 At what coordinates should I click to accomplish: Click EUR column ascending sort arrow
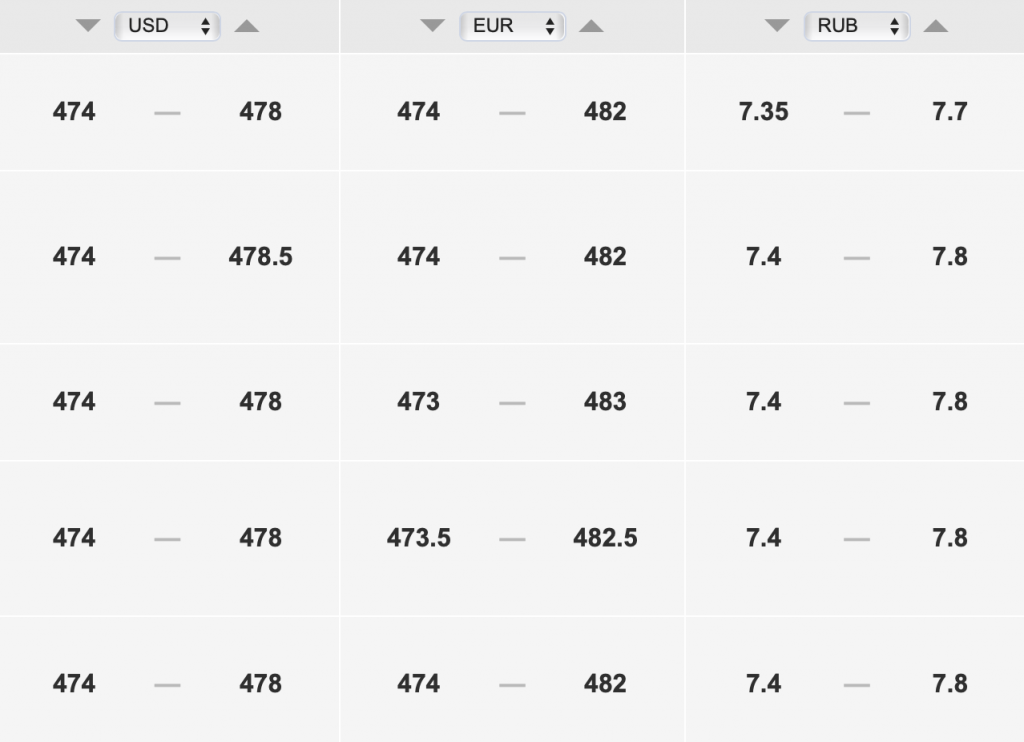pos(591,26)
